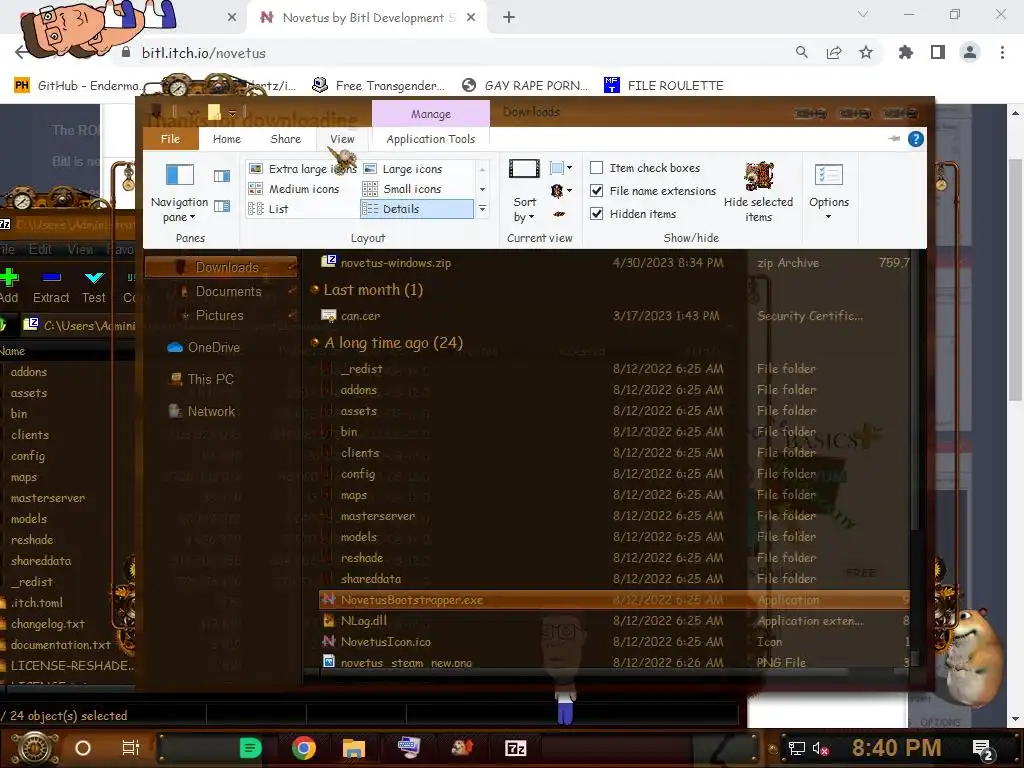Open View menu in 7-Zip window

tap(80, 249)
